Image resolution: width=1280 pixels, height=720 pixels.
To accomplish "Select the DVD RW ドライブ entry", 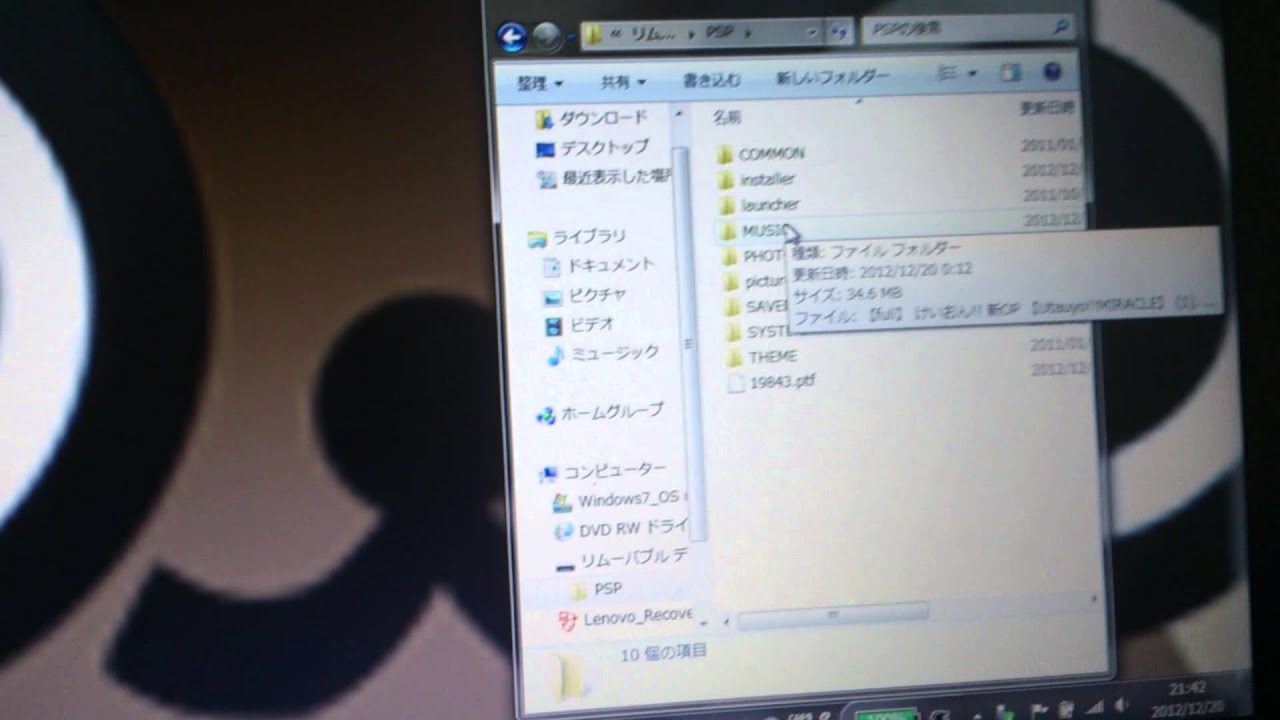I will [x=621, y=529].
